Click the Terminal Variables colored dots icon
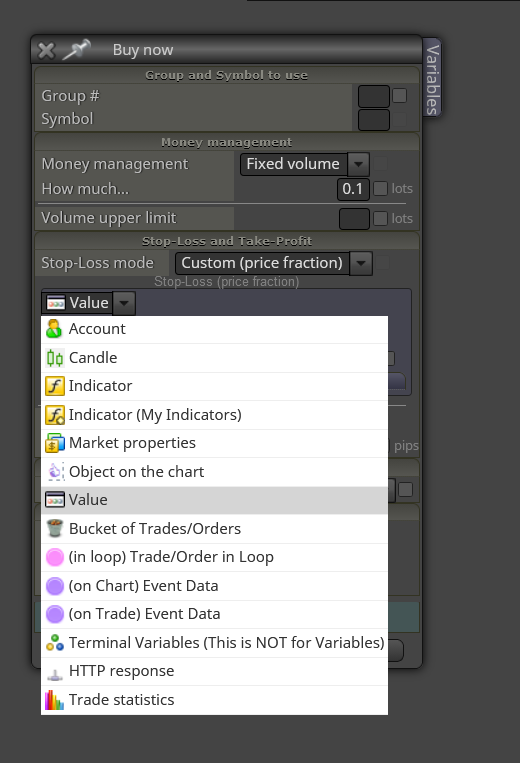Viewport: 520px width, 763px height. click(x=54, y=643)
